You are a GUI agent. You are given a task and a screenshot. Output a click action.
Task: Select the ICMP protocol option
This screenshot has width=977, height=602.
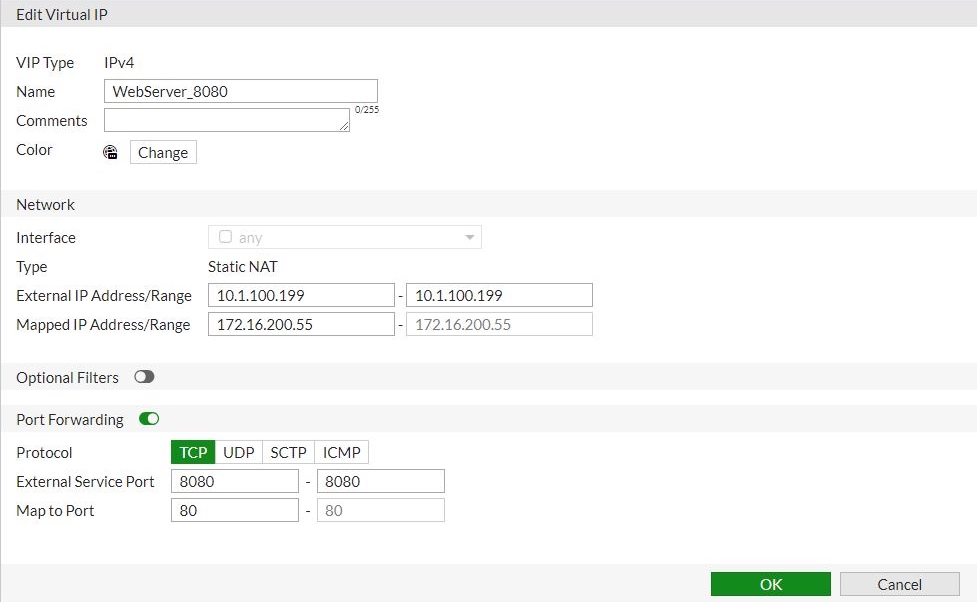point(341,451)
